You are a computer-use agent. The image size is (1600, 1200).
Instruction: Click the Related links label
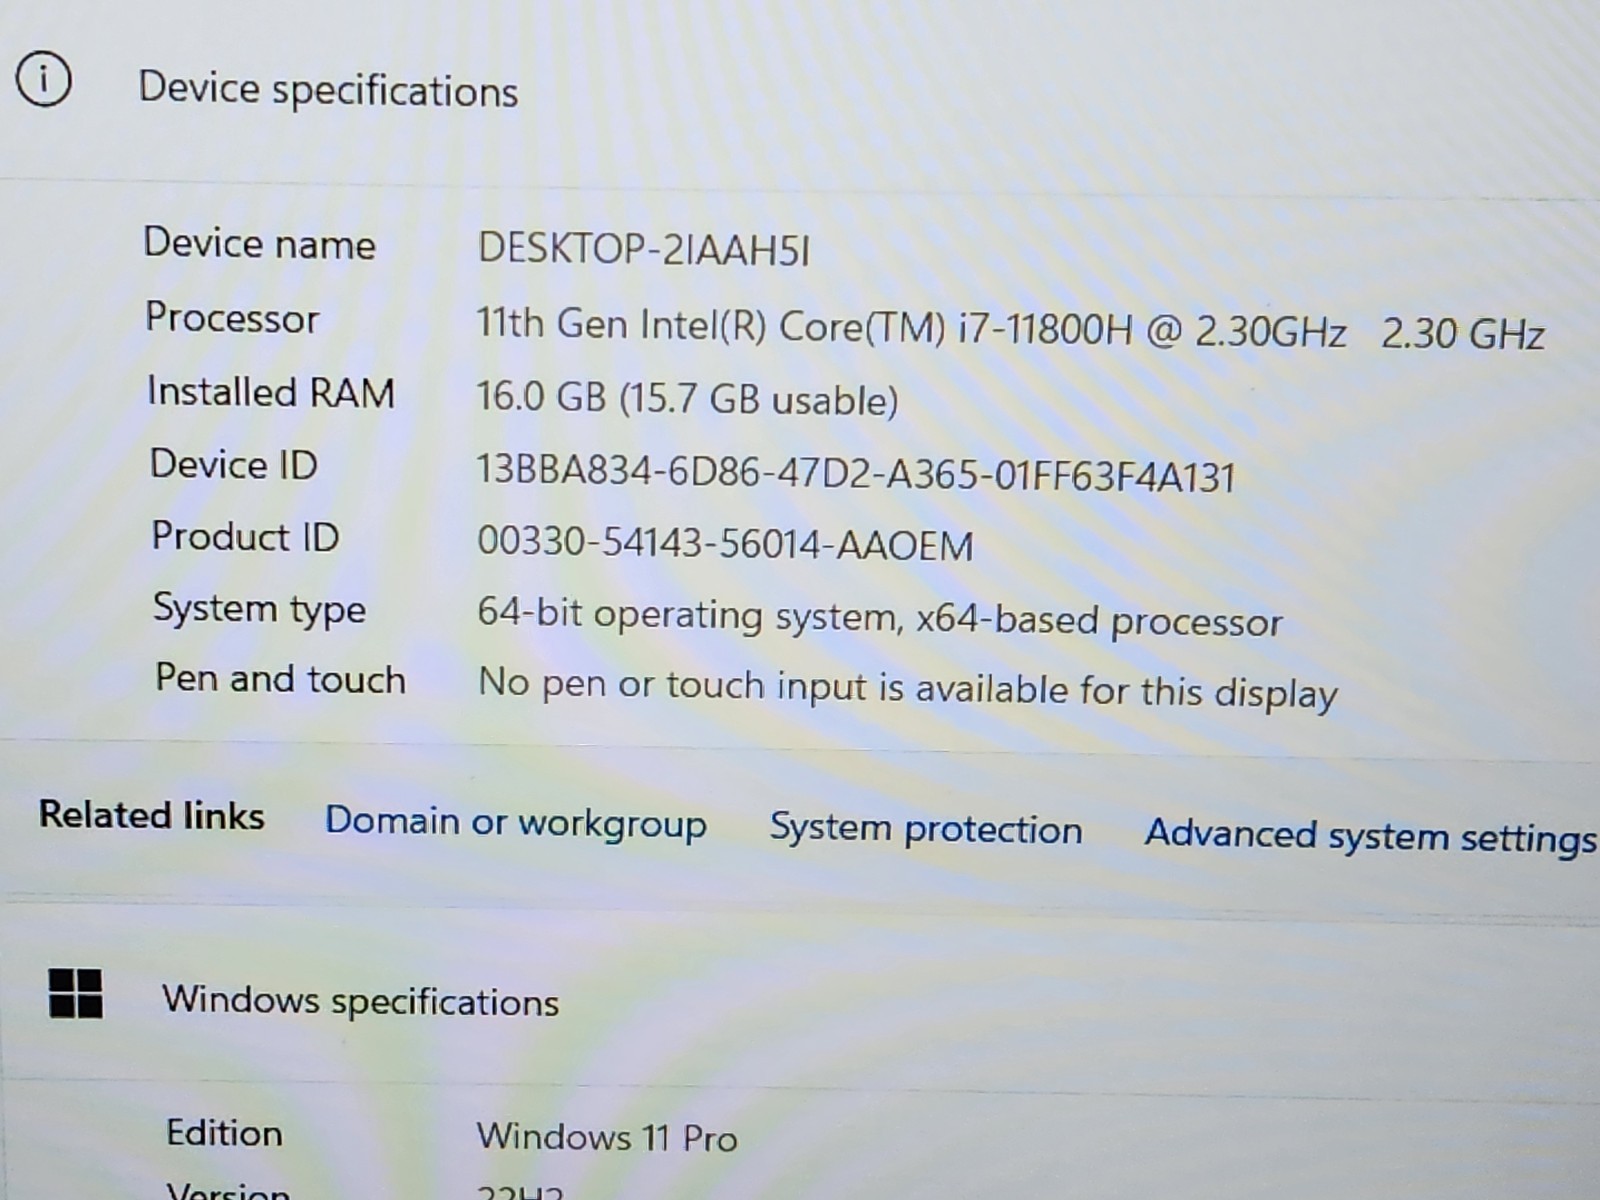tap(152, 815)
